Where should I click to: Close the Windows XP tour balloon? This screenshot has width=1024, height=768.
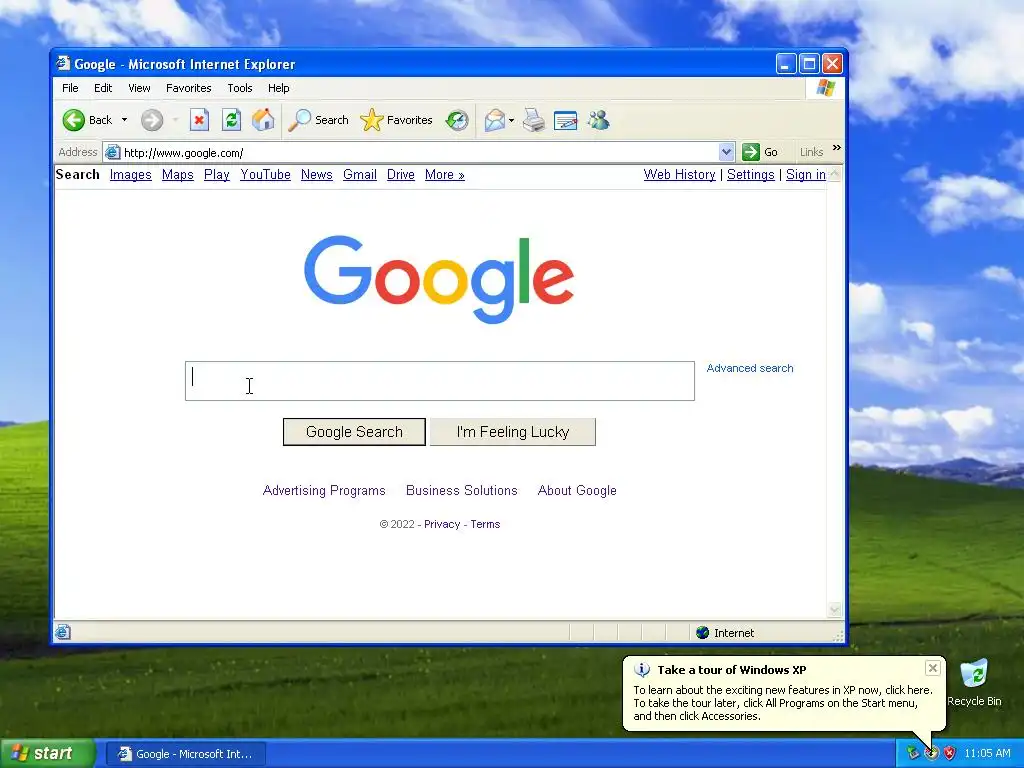(933, 668)
